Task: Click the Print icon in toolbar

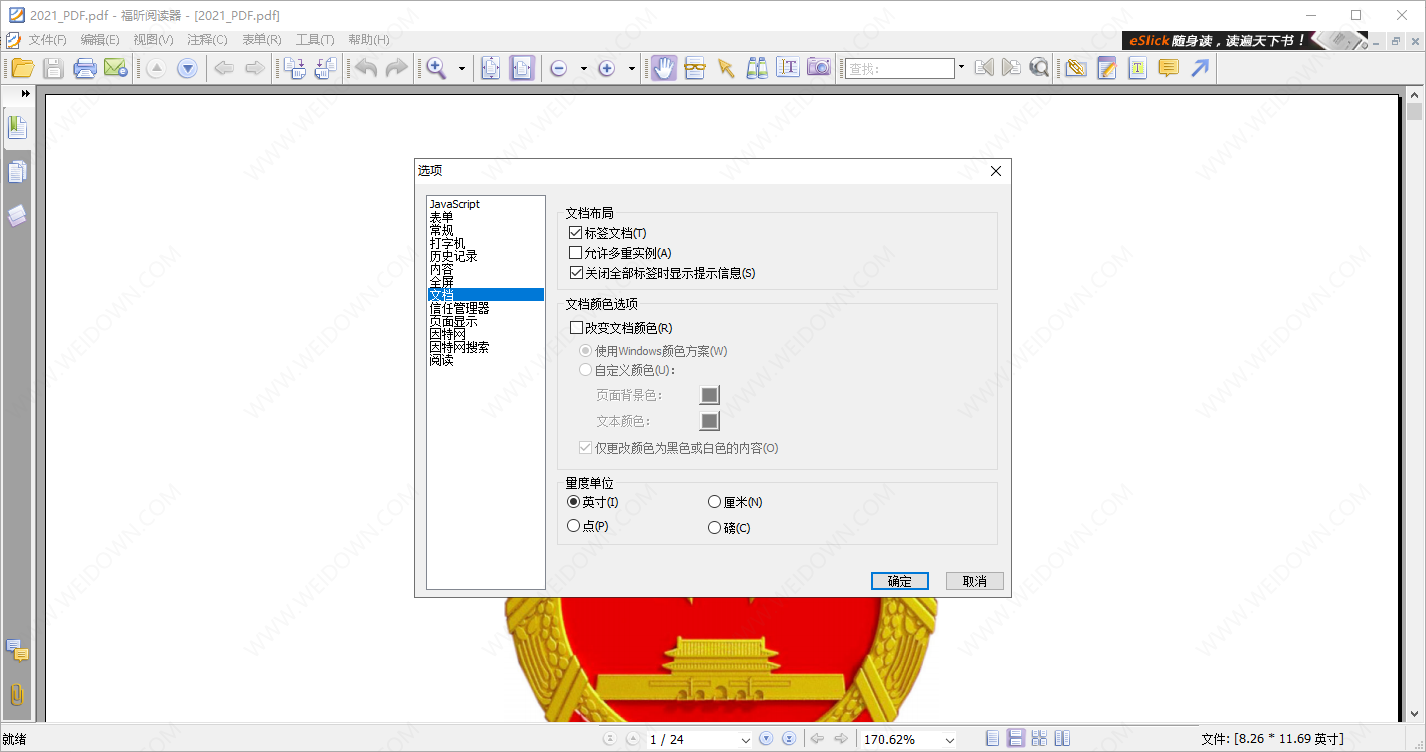Action: click(85, 68)
